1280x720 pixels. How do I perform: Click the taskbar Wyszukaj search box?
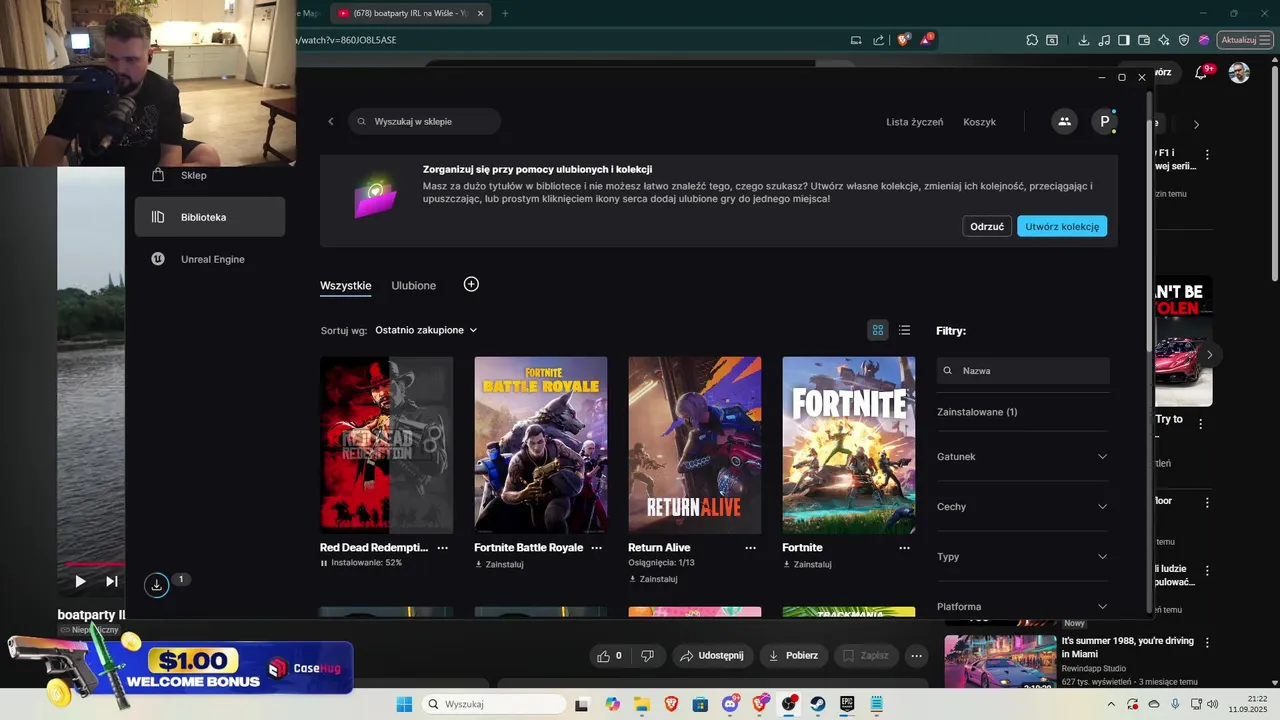494,704
